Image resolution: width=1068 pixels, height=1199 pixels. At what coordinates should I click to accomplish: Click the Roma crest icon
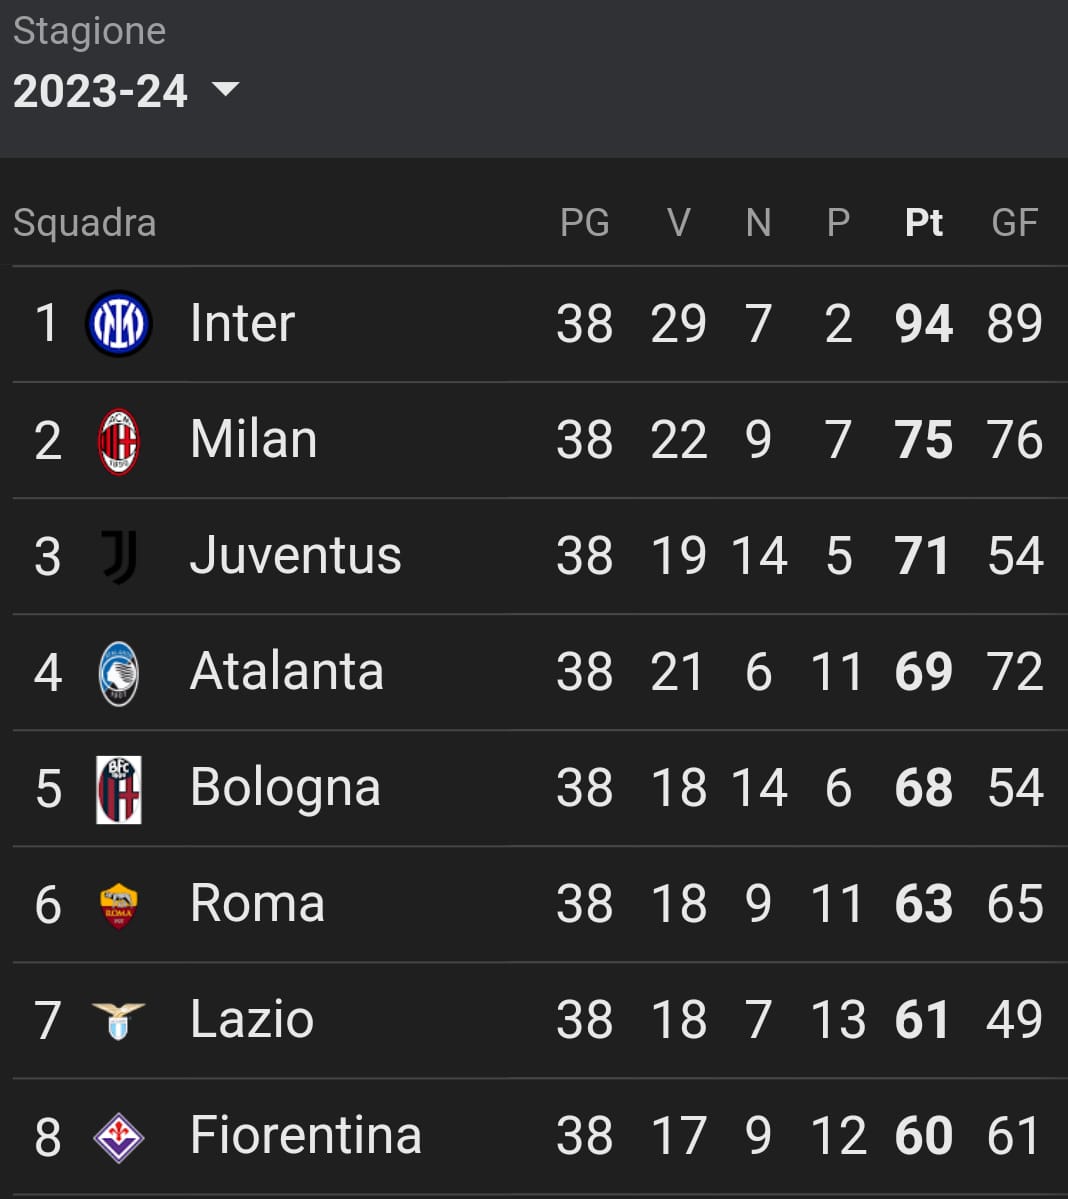[x=118, y=906]
